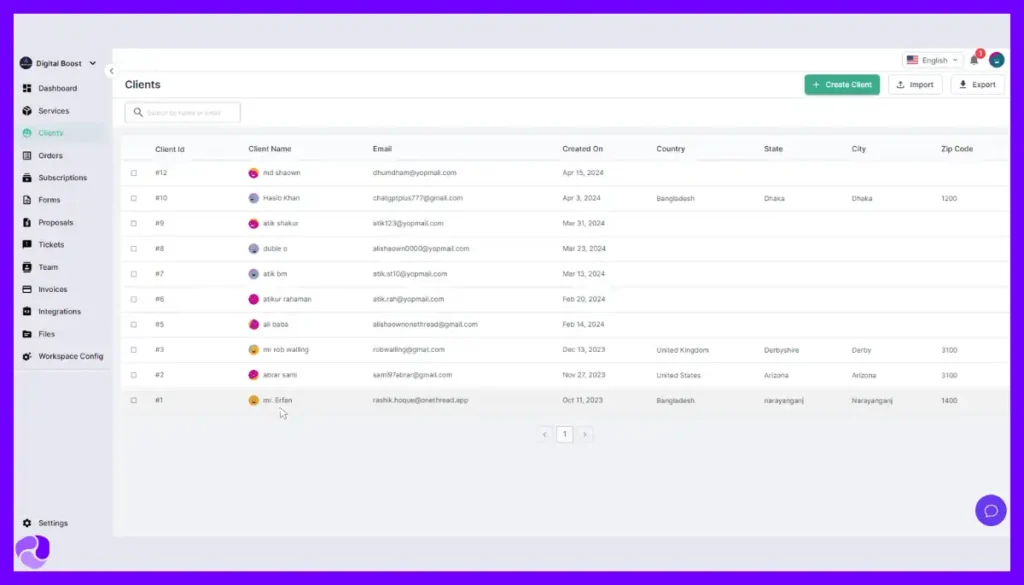Check the row checkbox for client #12
Screen dimensions: 1024x585
coord(134,173)
